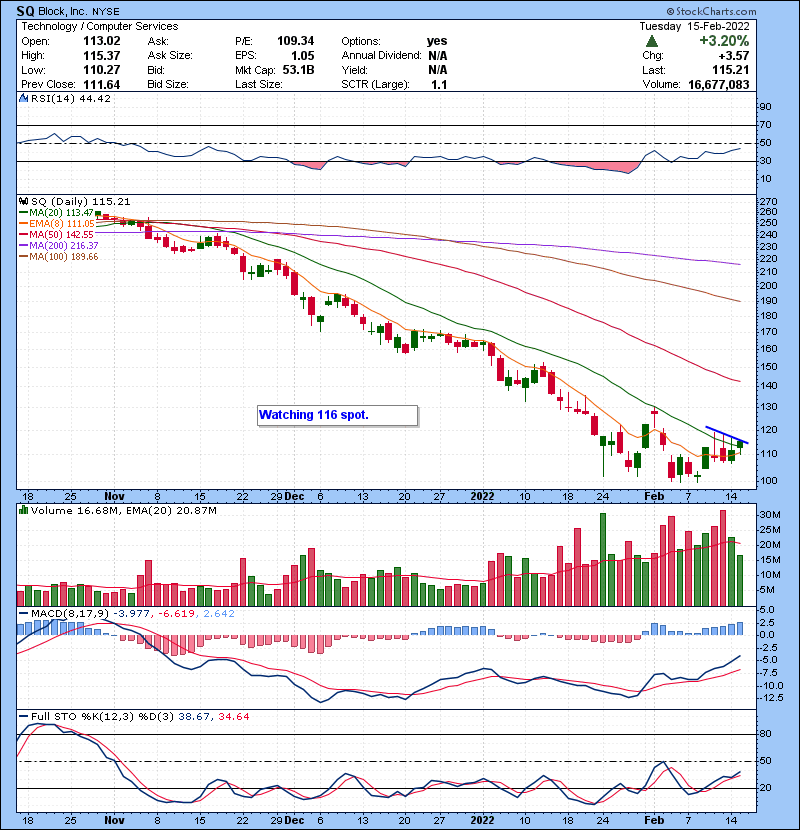Click the volume bars icon beside Volume label

(x=23, y=510)
